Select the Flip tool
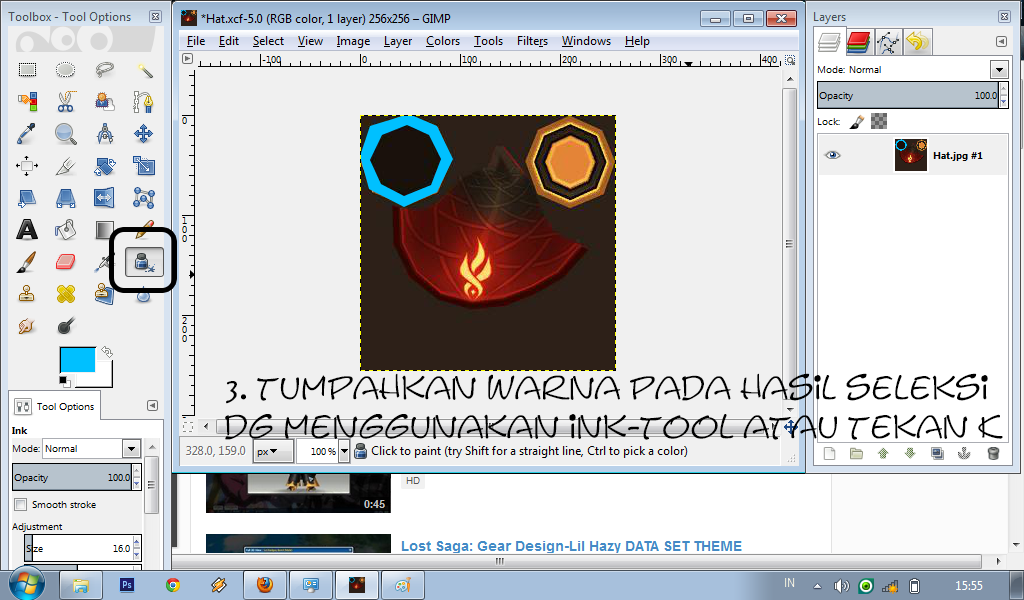This screenshot has width=1024, height=600. click(x=104, y=198)
